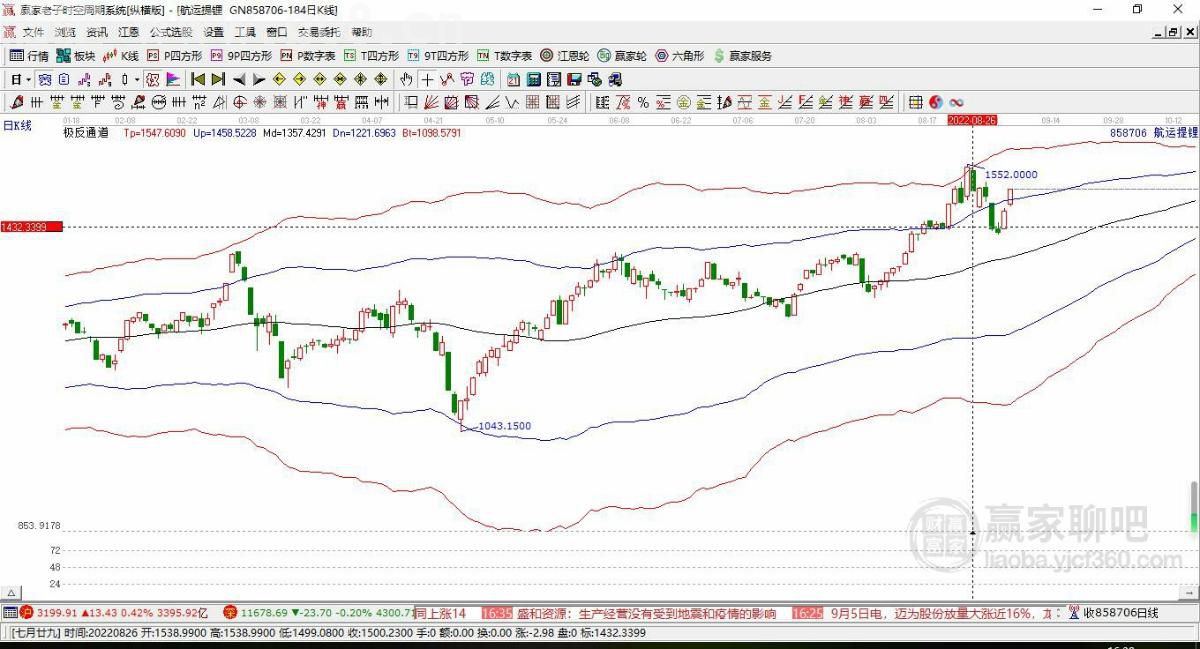Image resolution: width=1200 pixels, height=649 pixels.
Task: Open the calendar 21 icon
Action: point(513,79)
